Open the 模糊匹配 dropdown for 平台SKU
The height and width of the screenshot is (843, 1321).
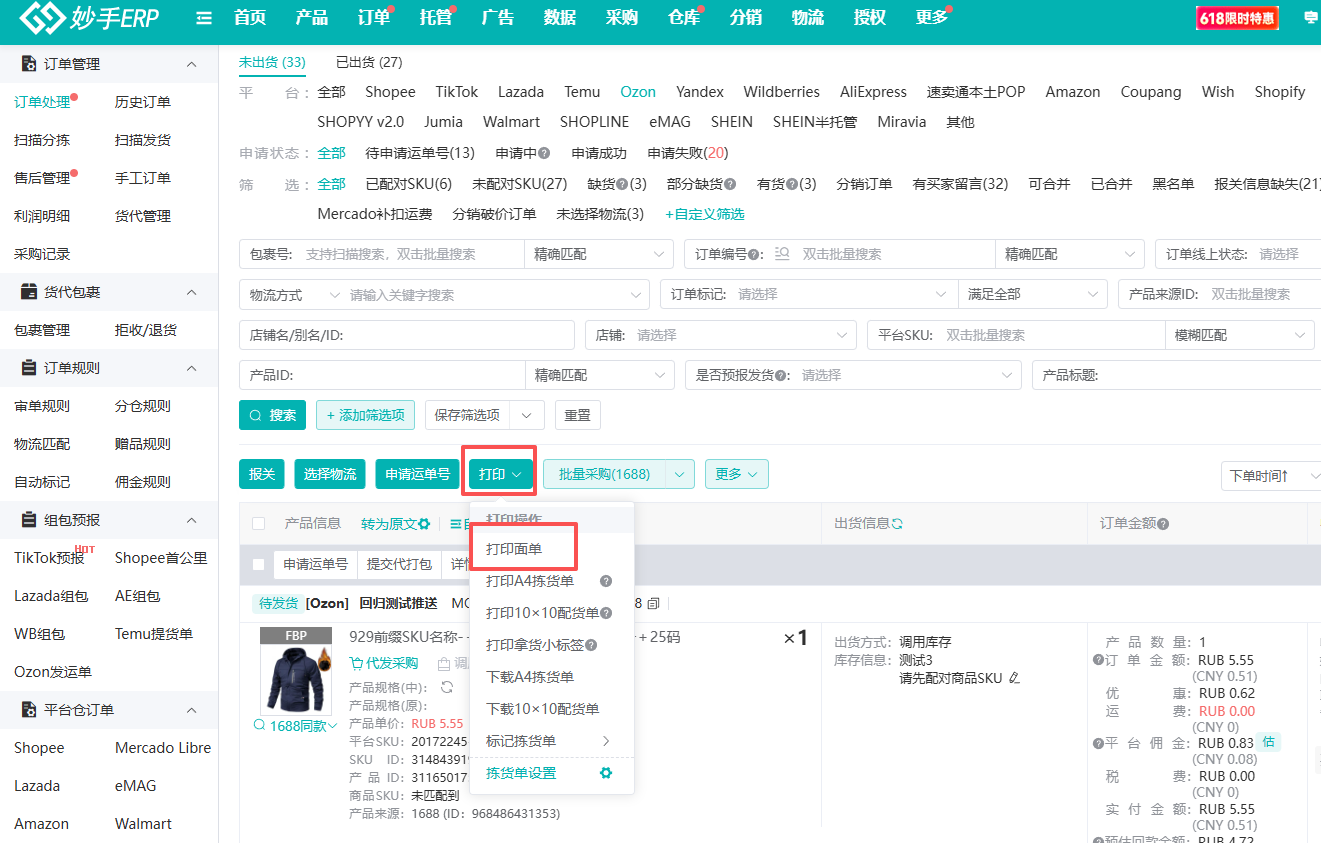pos(1240,335)
